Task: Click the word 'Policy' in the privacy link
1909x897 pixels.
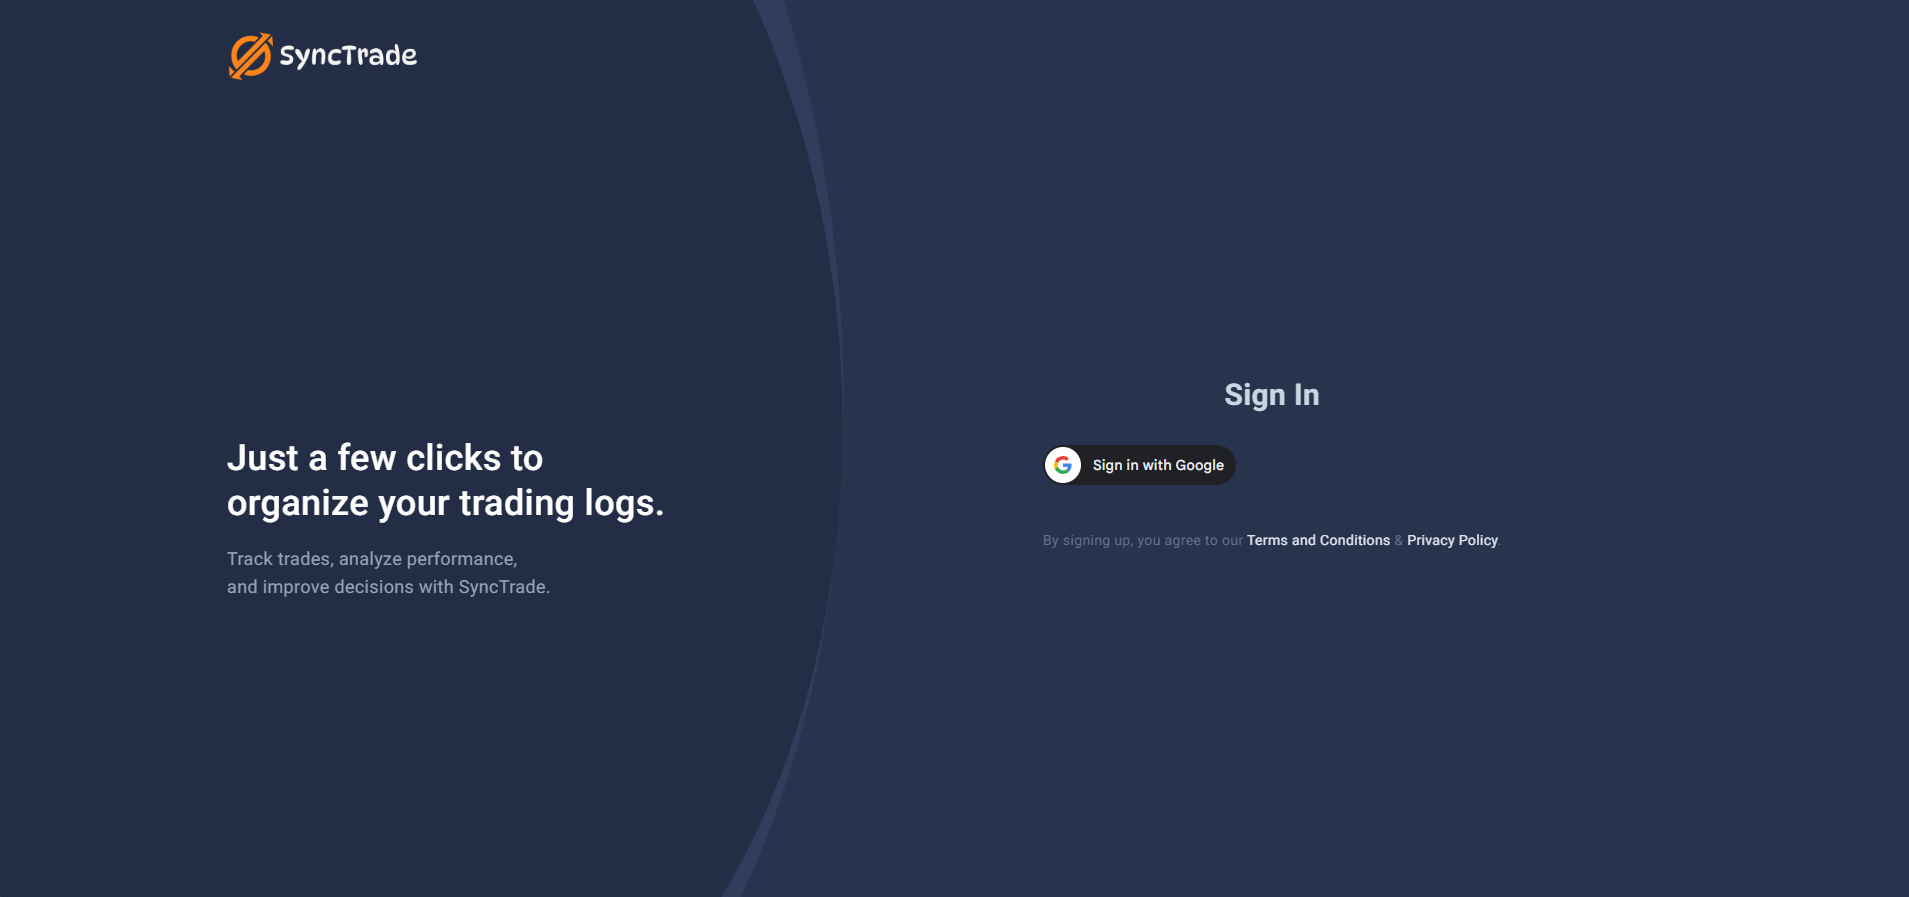Action: (1478, 540)
